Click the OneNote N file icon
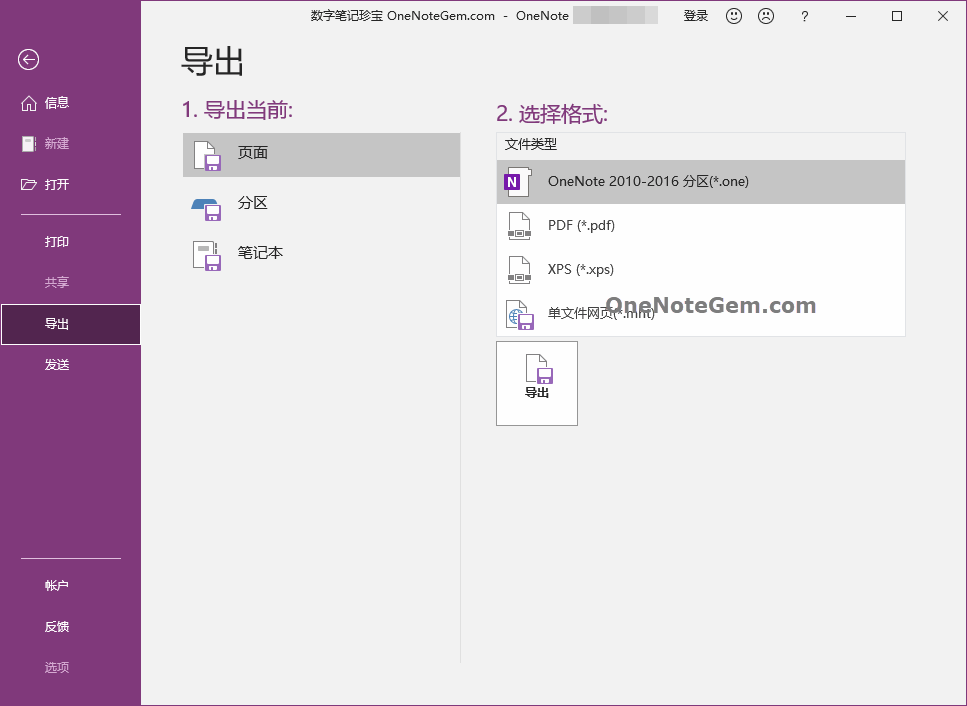The width and height of the screenshot is (967, 706). pyautogui.click(x=518, y=182)
